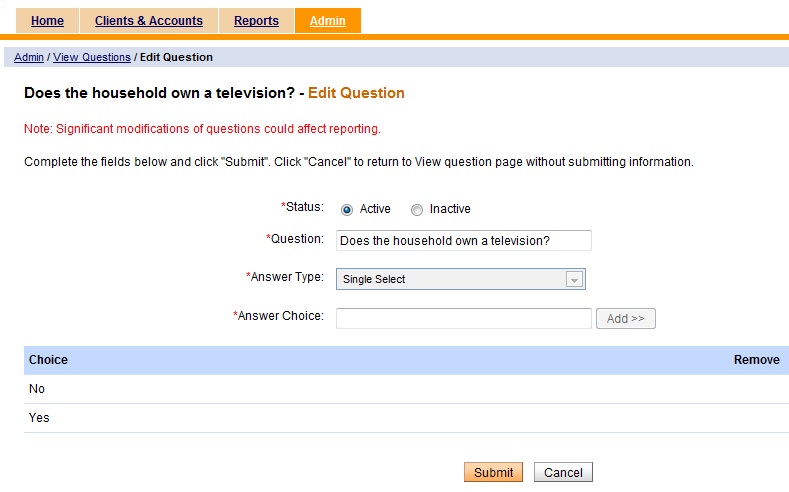Expand the Answer Type dropdown
The image size is (789, 492).
pyautogui.click(x=461, y=280)
